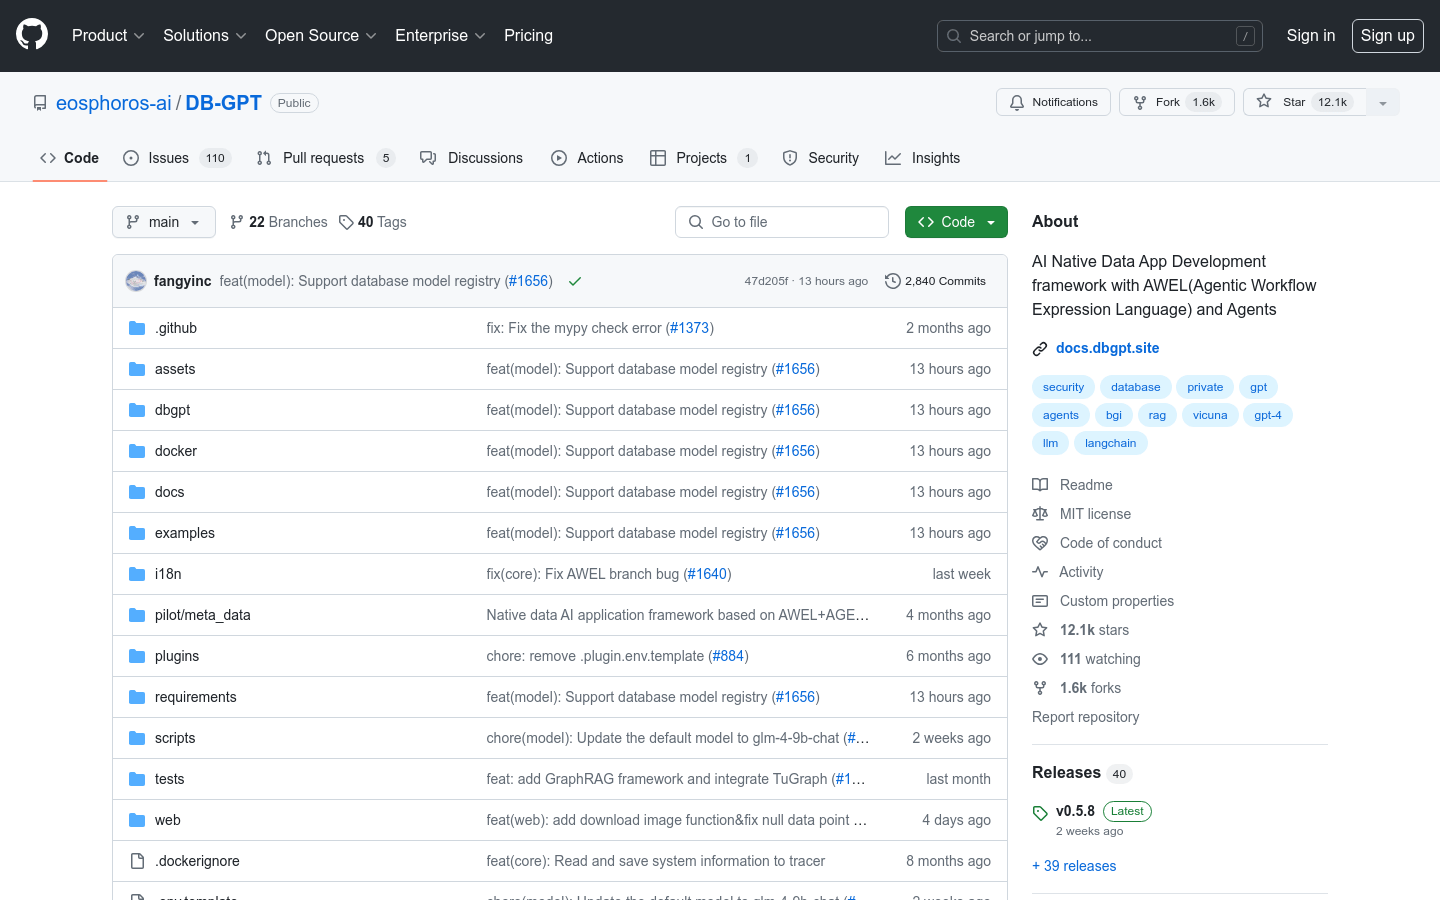This screenshot has width=1440, height=900.
Task: Open commit hash 47d205f
Action: (766, 281)
